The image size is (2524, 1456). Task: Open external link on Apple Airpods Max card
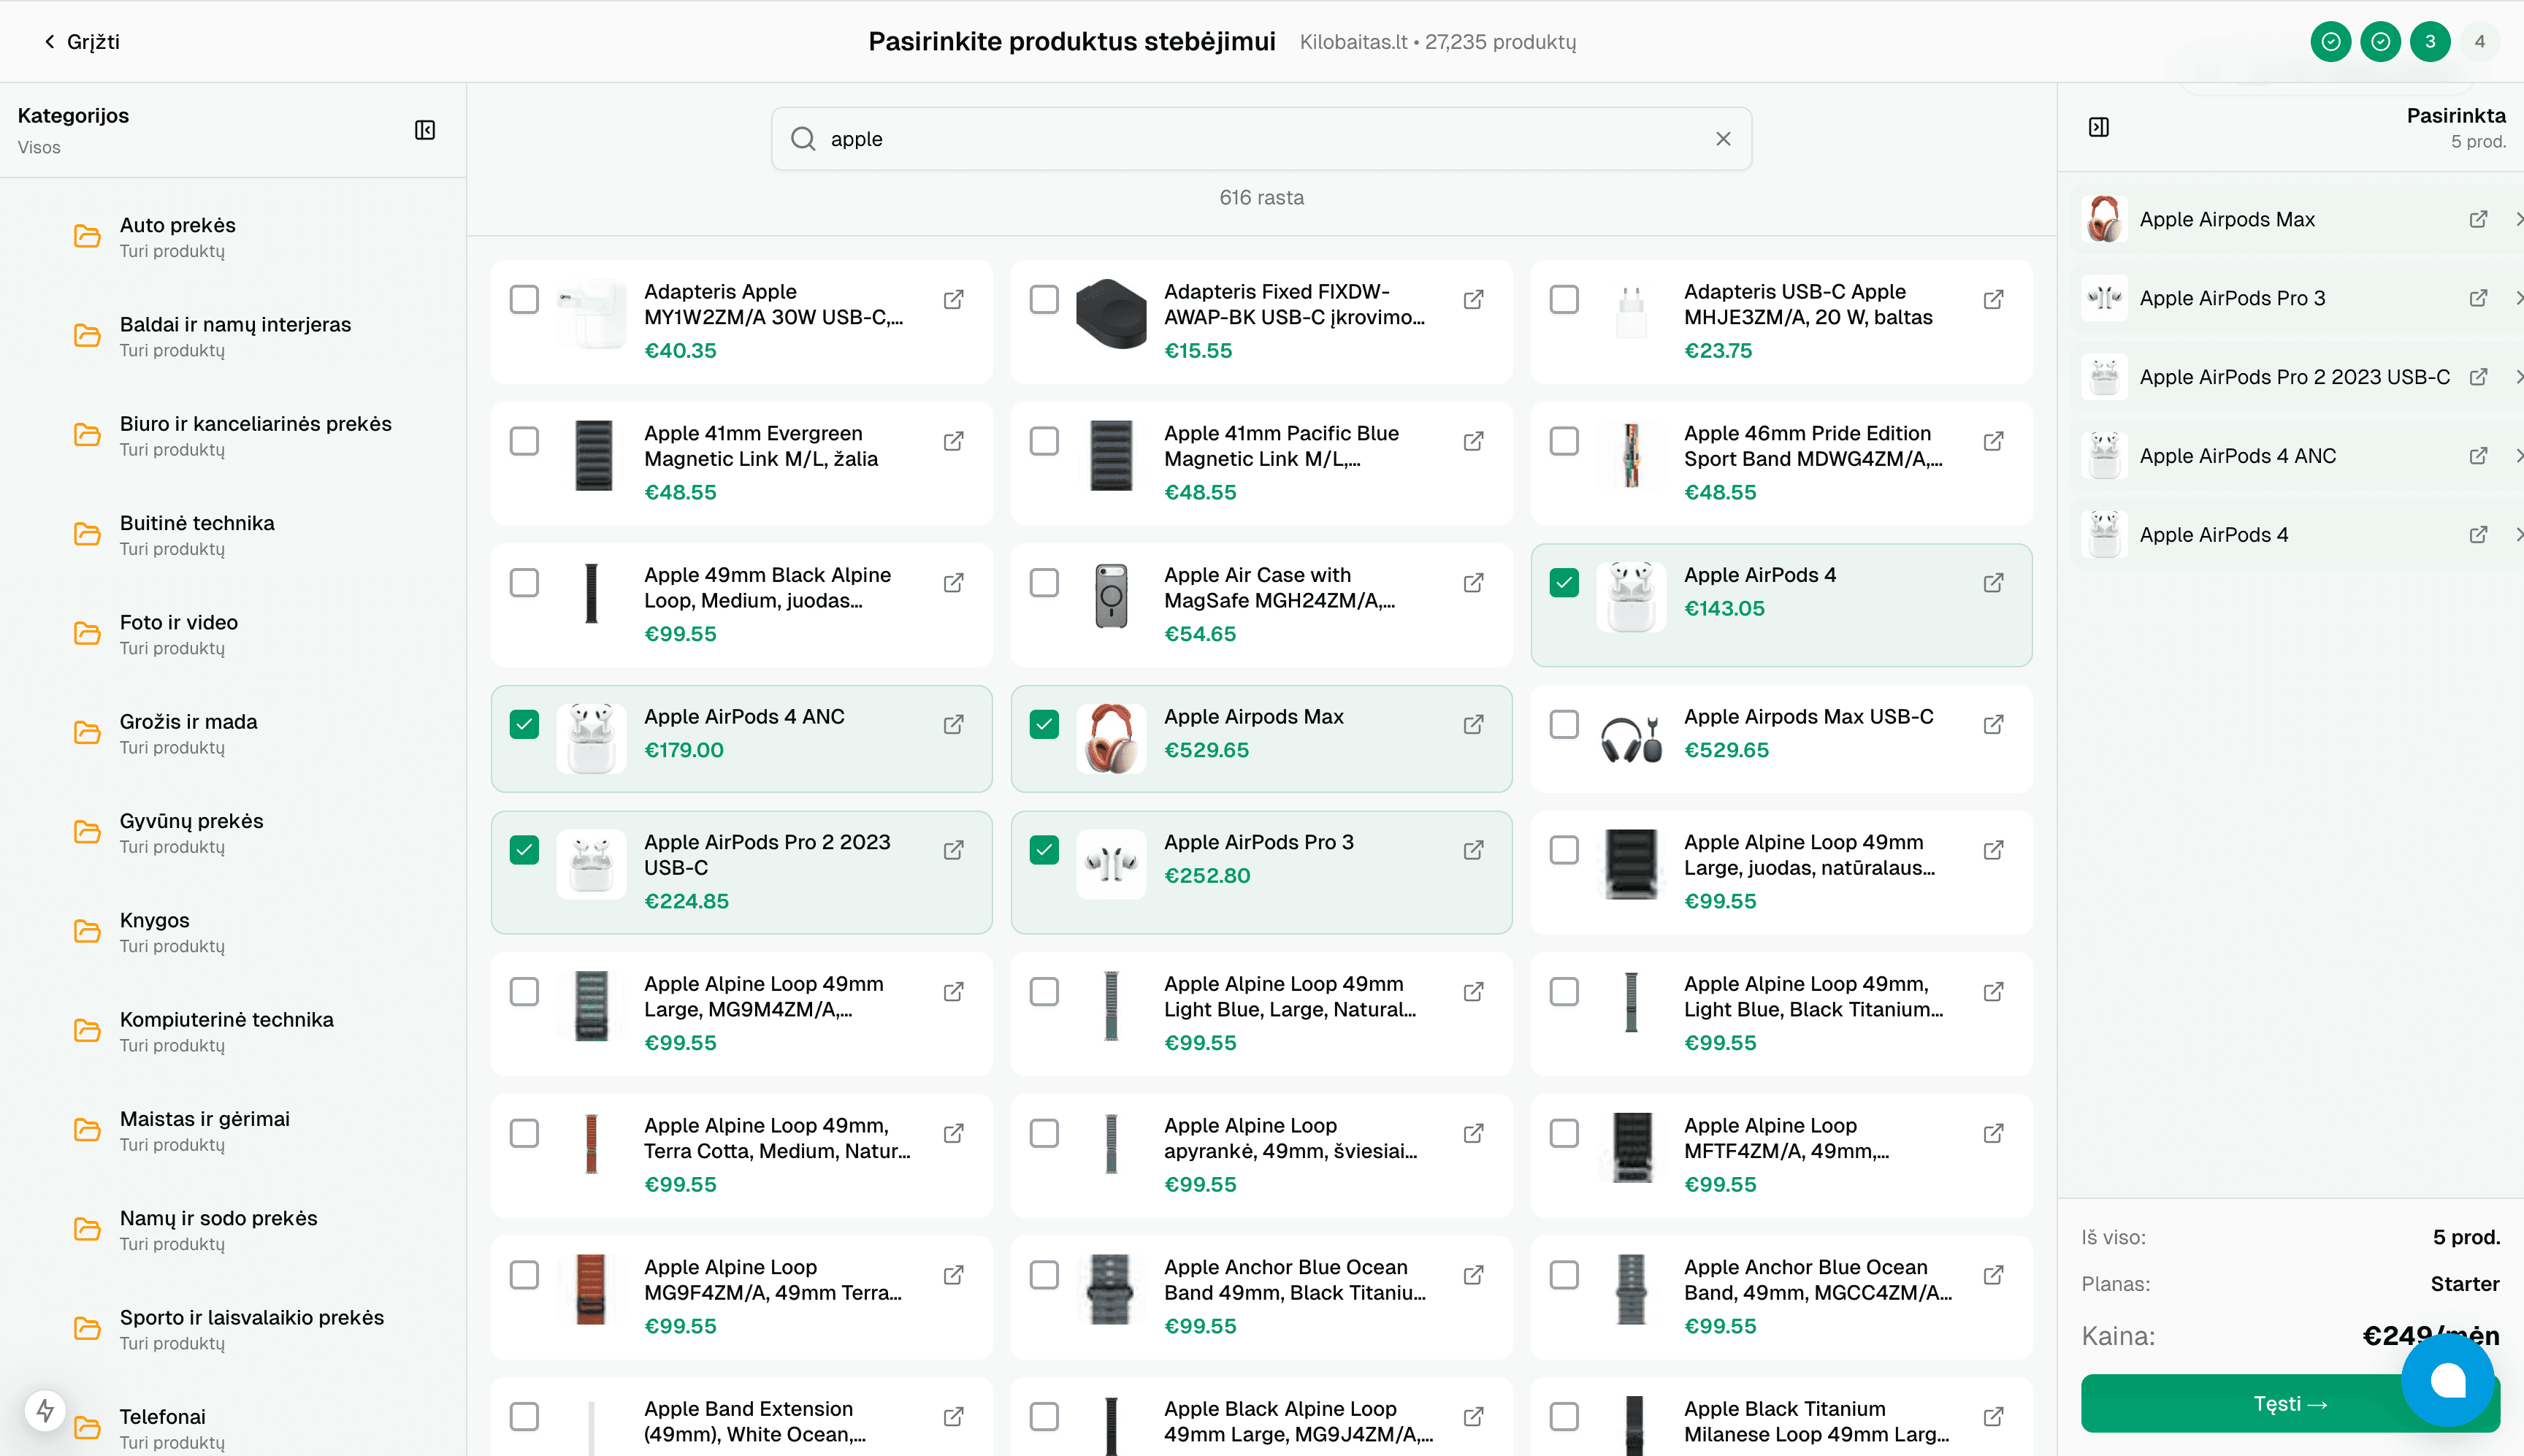[1473, 725]
